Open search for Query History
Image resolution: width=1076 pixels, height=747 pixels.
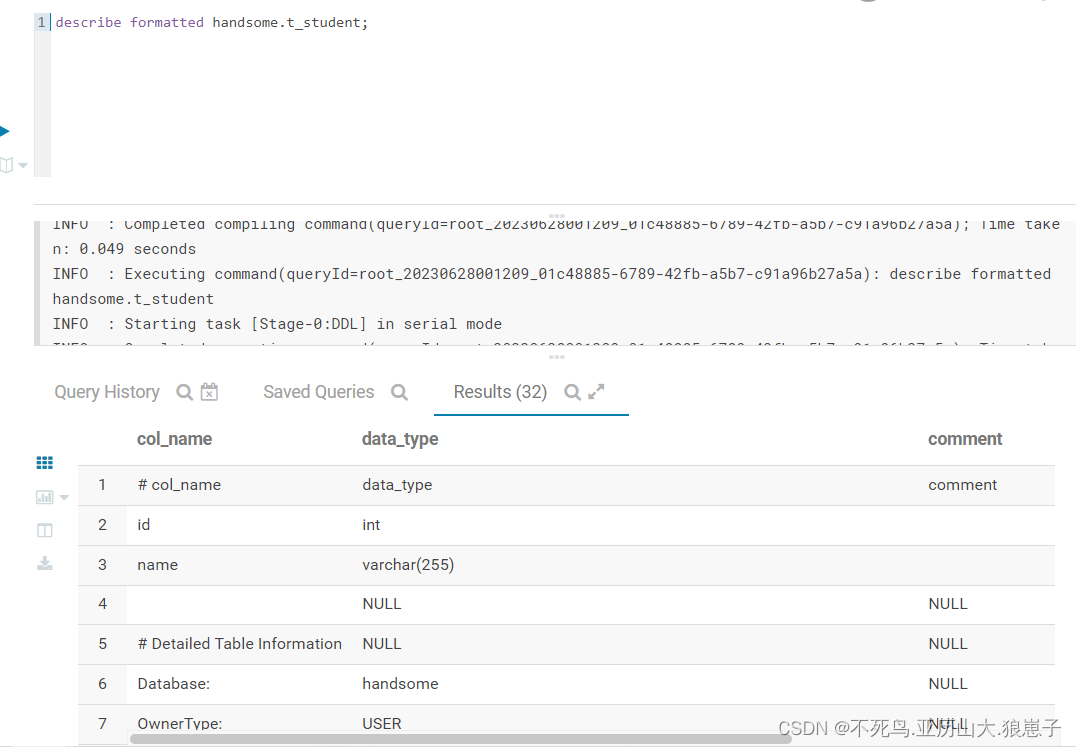tap(184, 391)
